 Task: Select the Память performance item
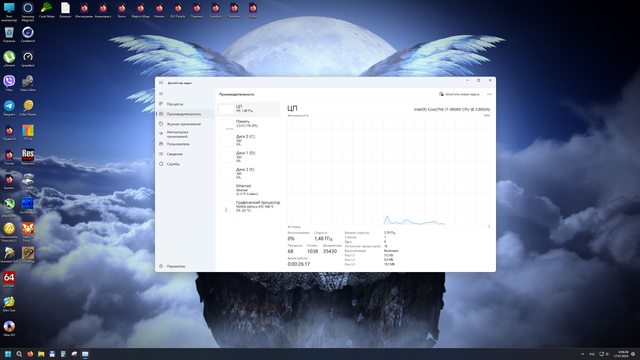249,124
